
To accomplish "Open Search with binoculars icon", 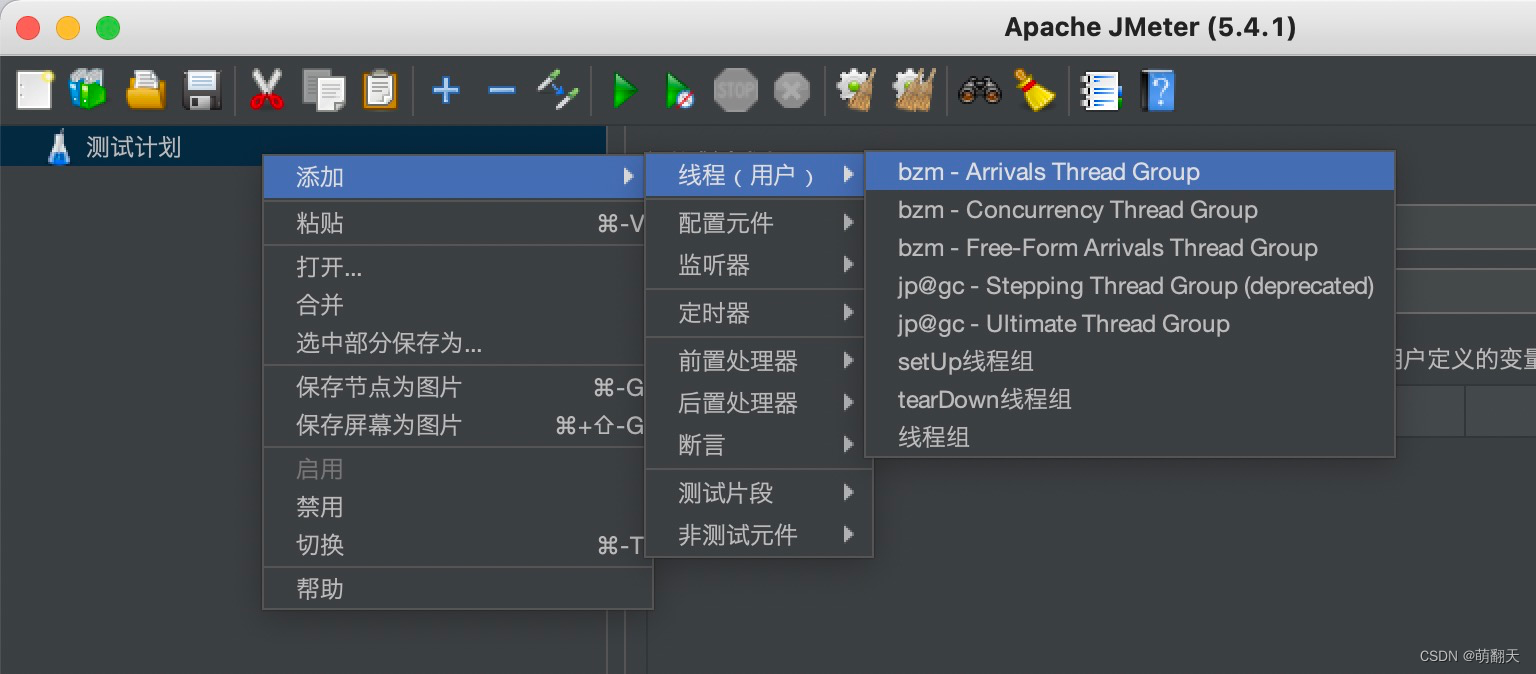I will coord(979,91).
